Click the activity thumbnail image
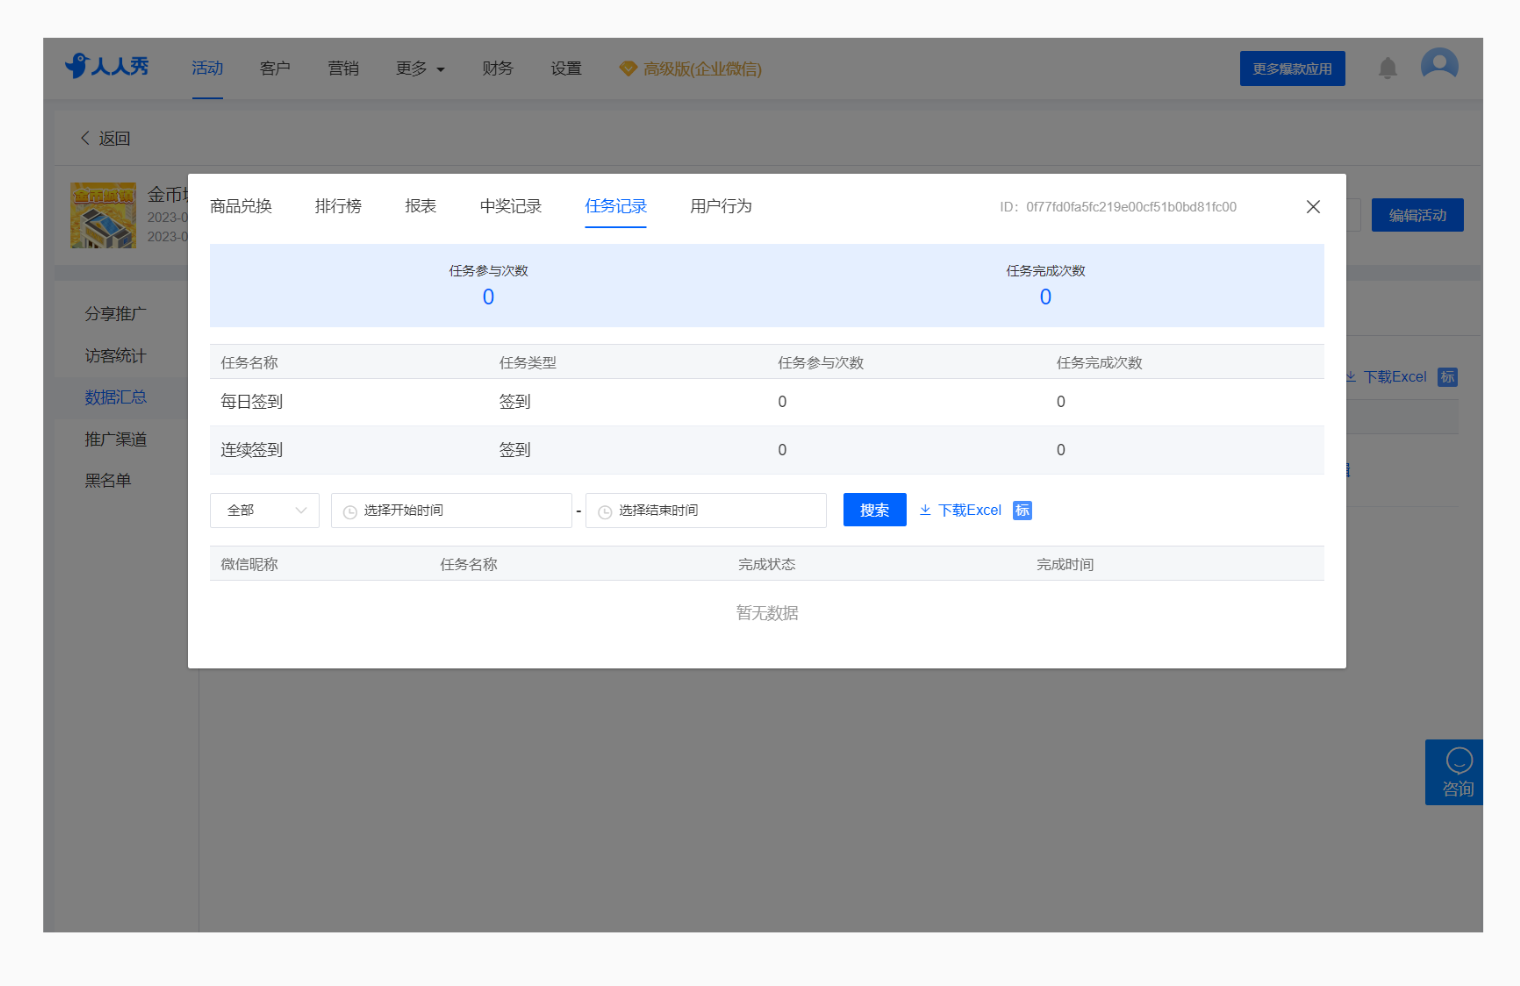Image resolution: width=1520 pixels, height=986 pixels. point(103,215)
